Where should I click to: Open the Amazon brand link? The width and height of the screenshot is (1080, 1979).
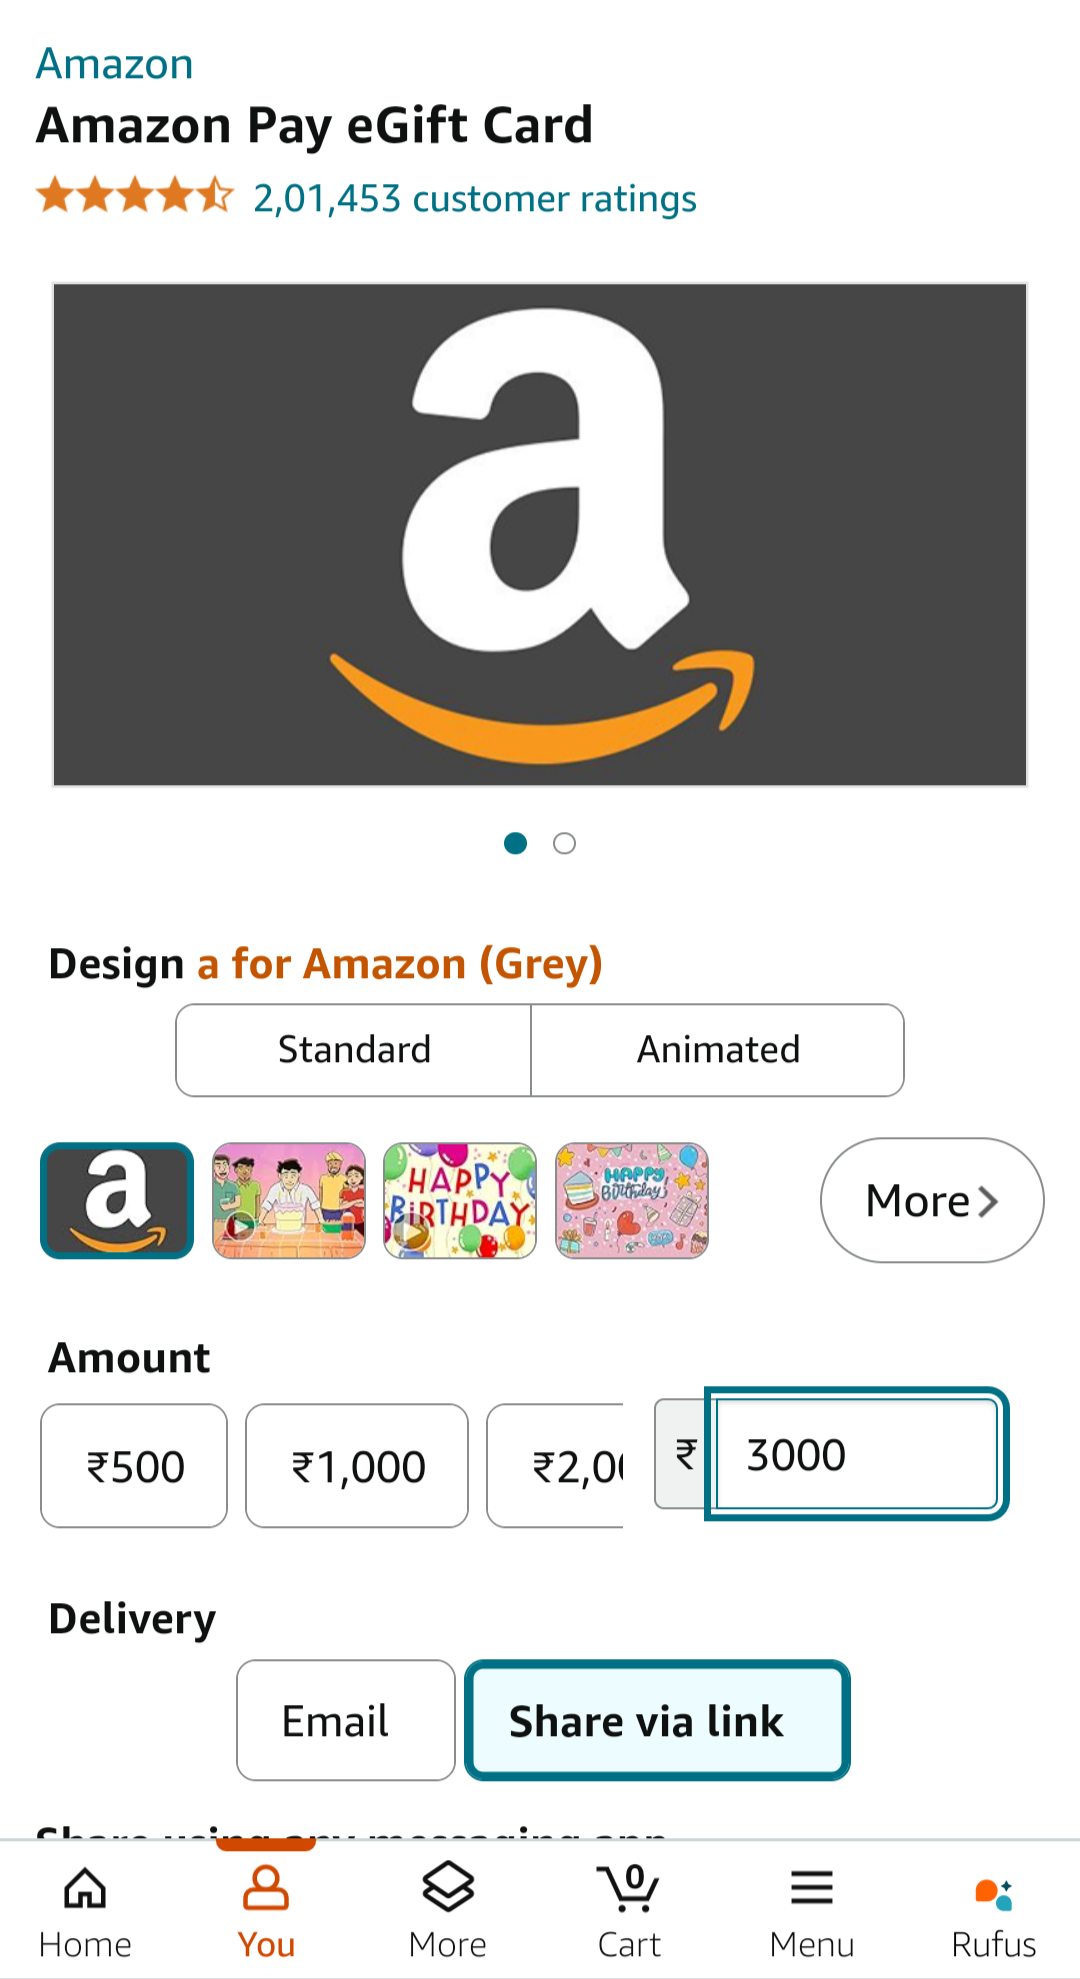click(115, 64)
